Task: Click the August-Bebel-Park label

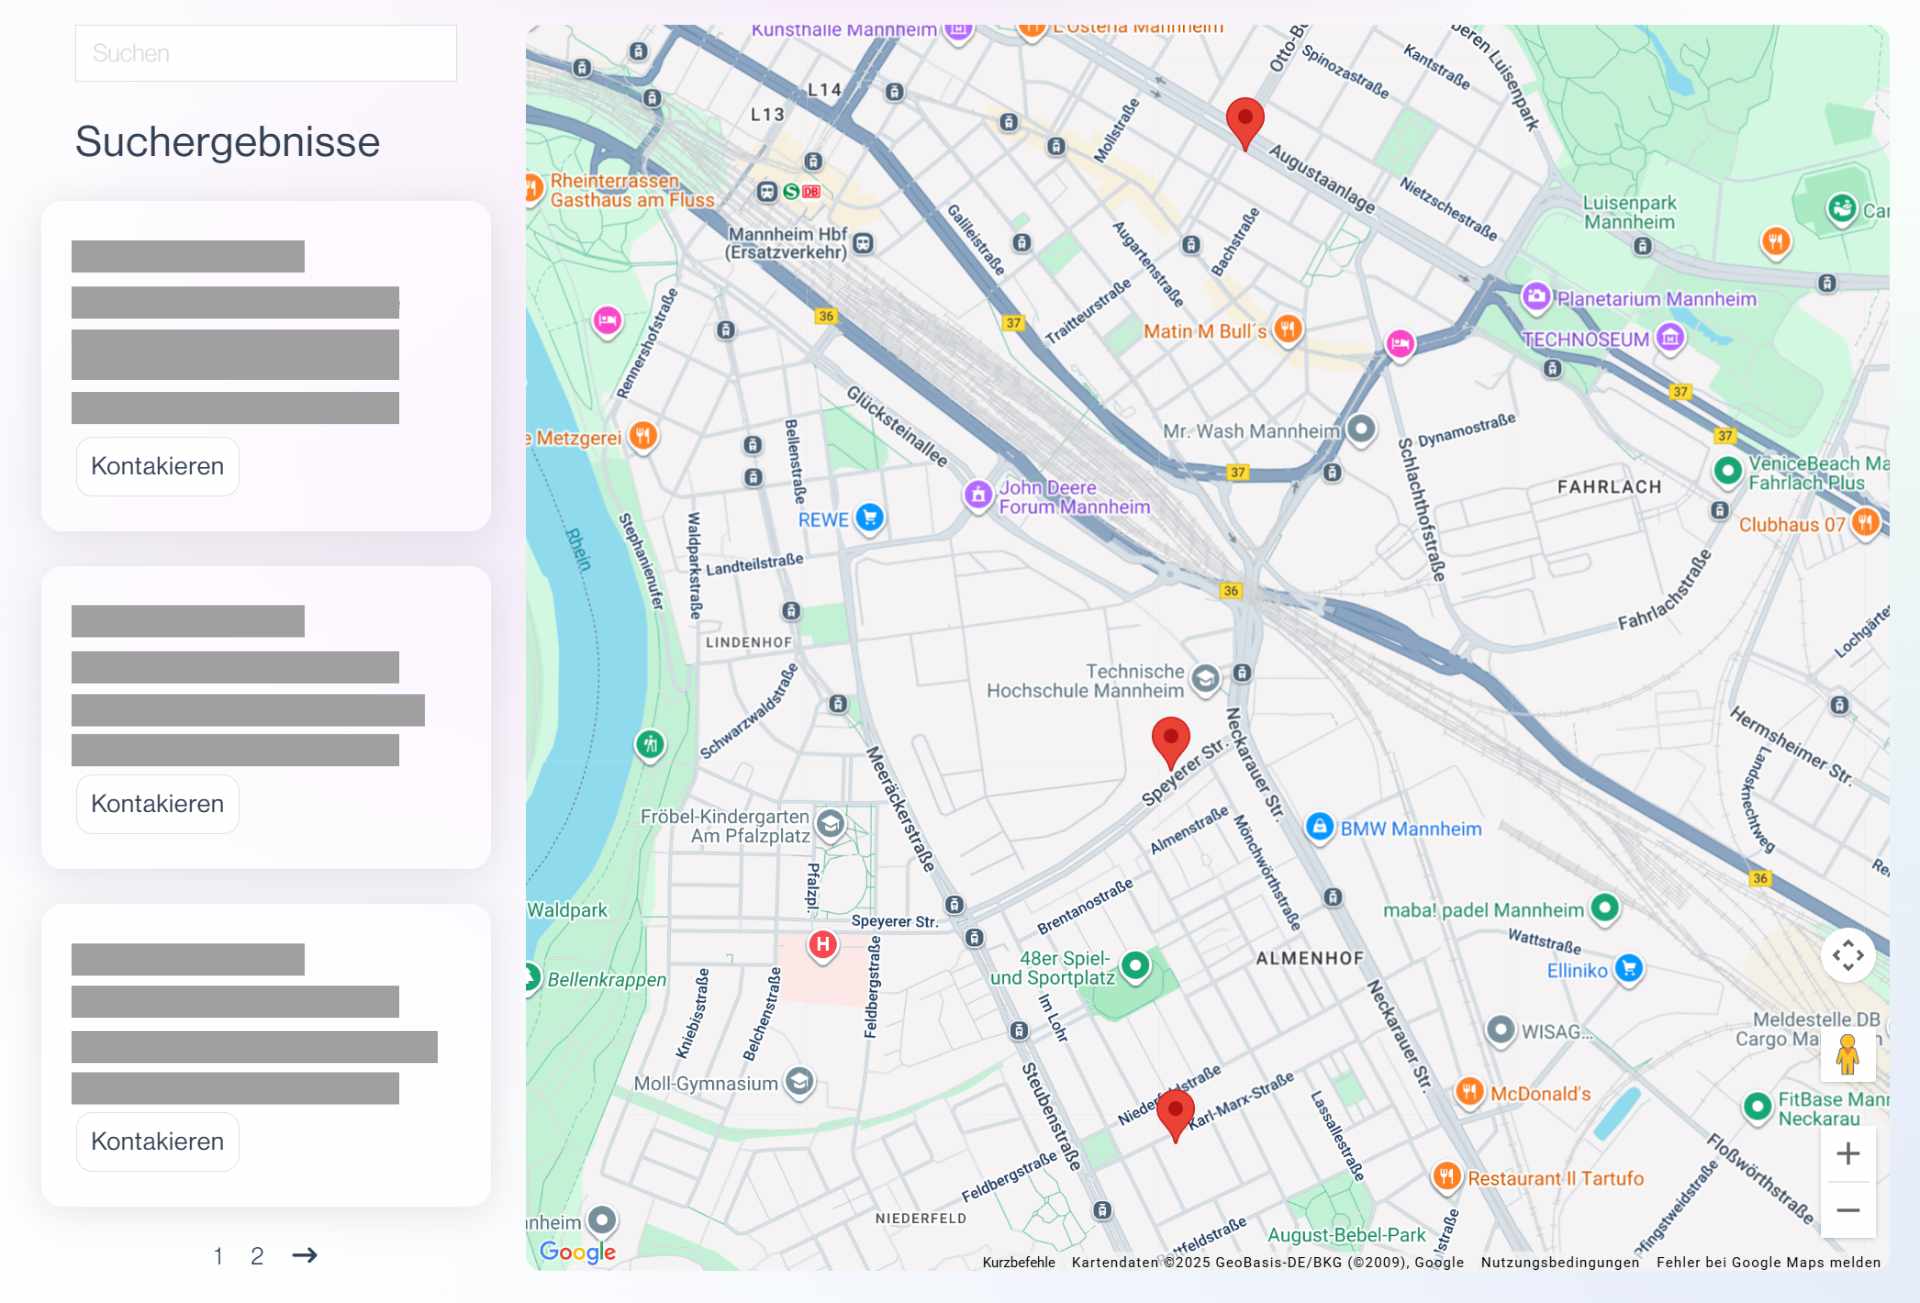Action: (x=1347, y=1235)
